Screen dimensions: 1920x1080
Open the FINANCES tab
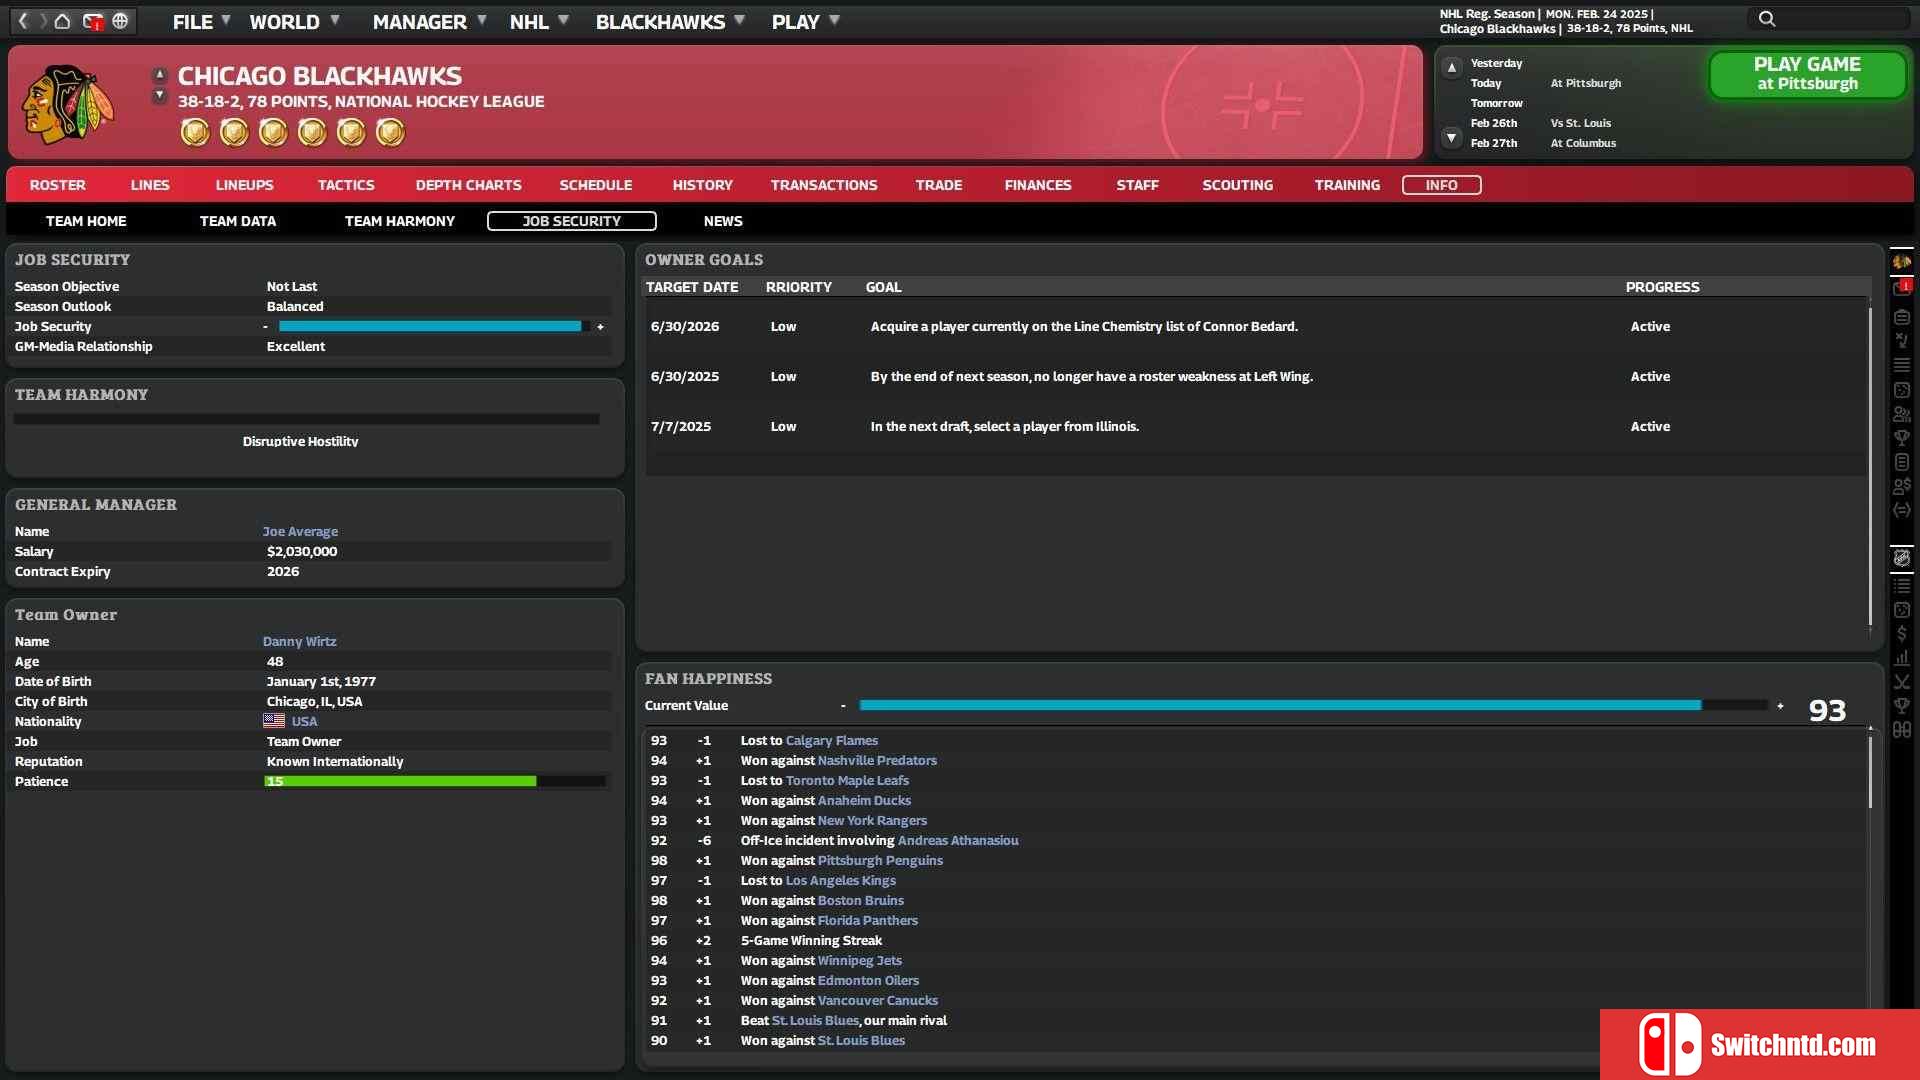1038,185
